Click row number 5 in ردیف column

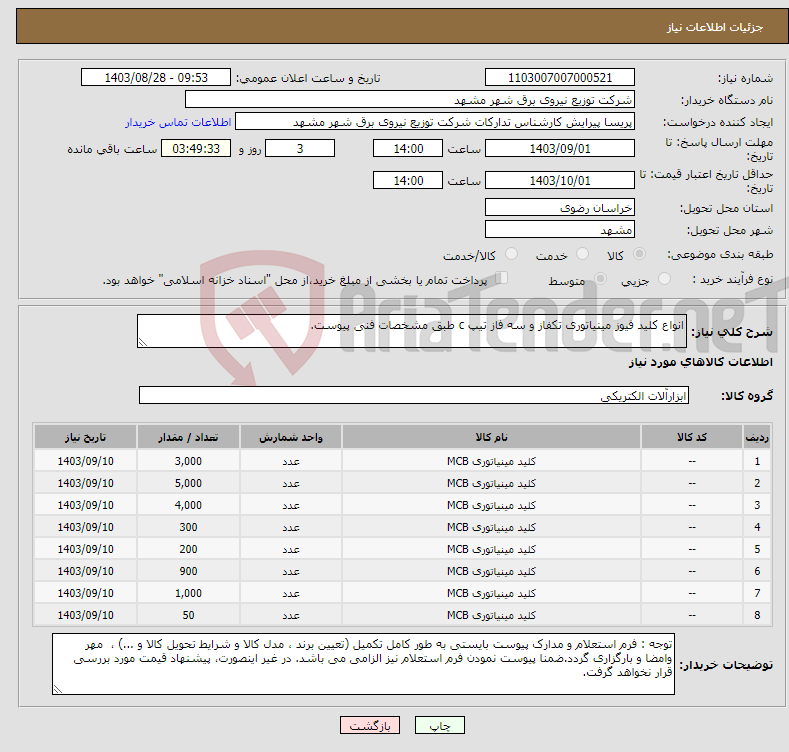click(757, 549)
